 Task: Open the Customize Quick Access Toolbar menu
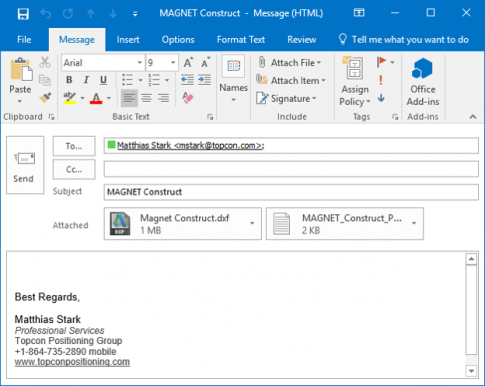pyautogui.click(x=135, y=14)
